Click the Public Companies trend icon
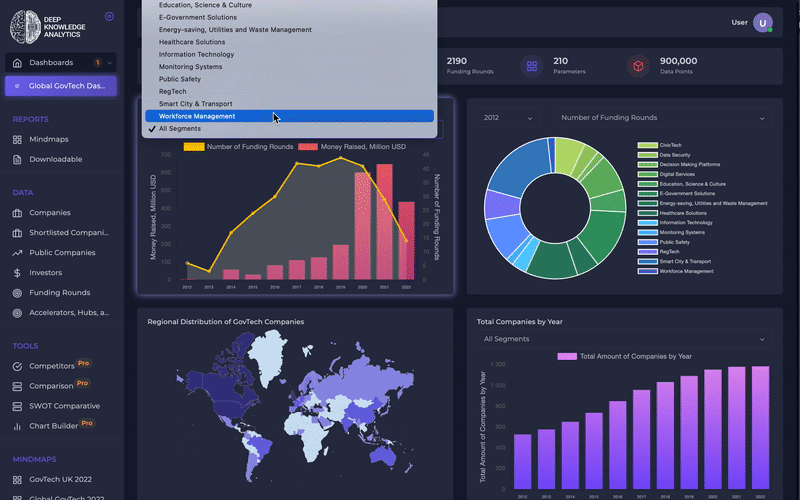 point(17,253)
